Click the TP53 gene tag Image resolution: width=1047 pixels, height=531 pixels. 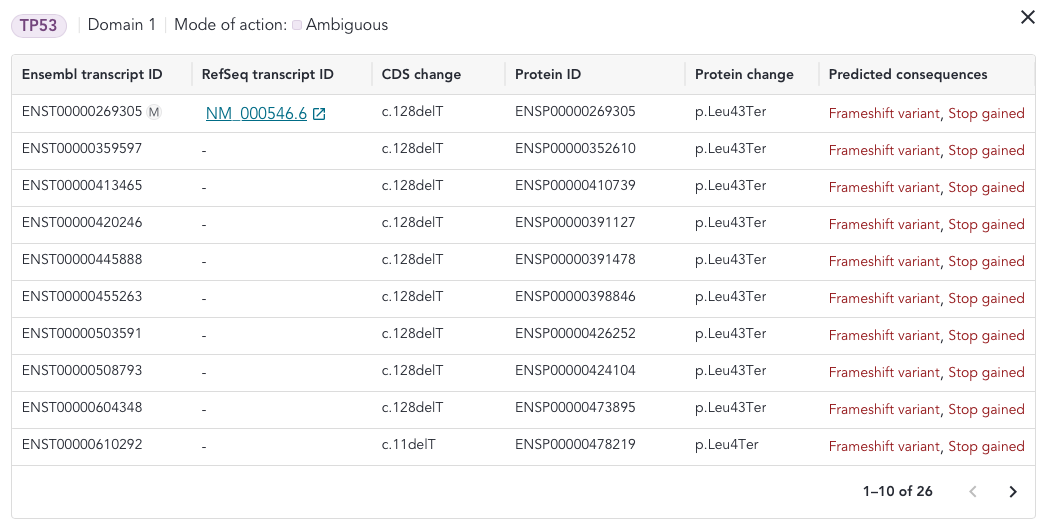[39, 25]
